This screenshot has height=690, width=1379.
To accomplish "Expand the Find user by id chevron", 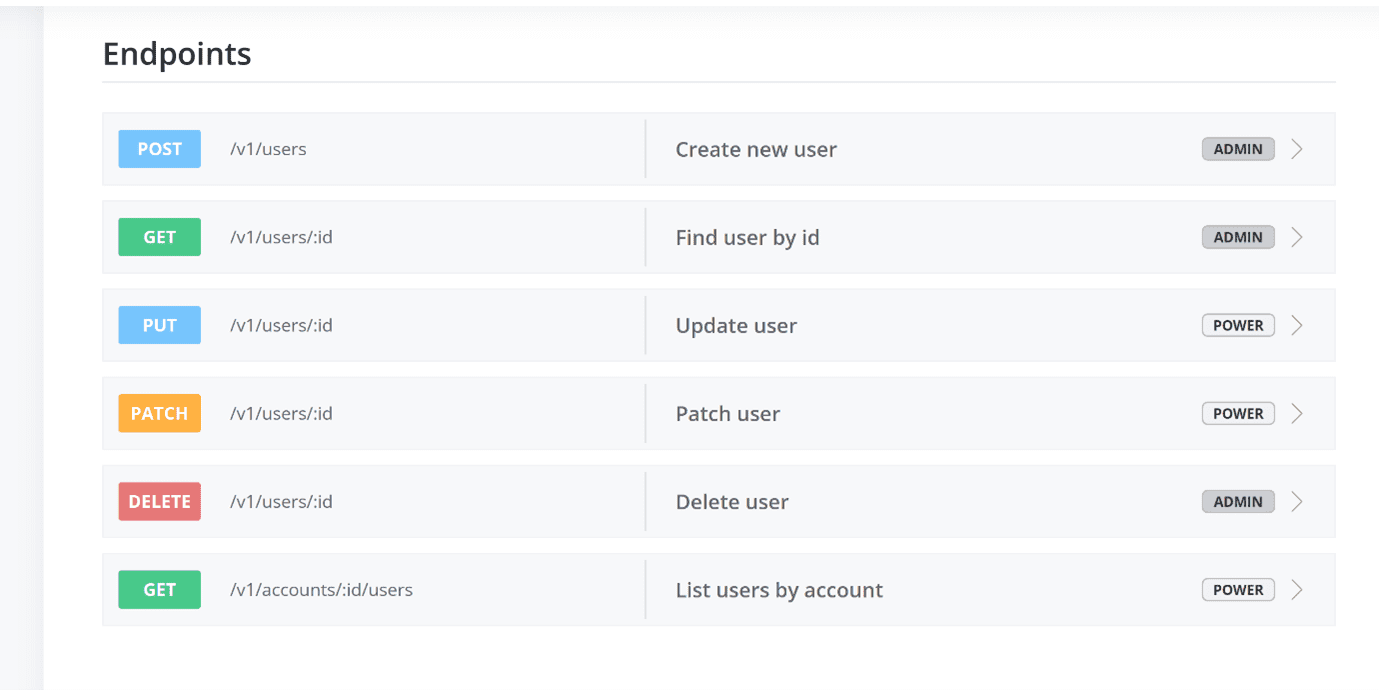I will pyautogui.click(x=1297, y=237).
